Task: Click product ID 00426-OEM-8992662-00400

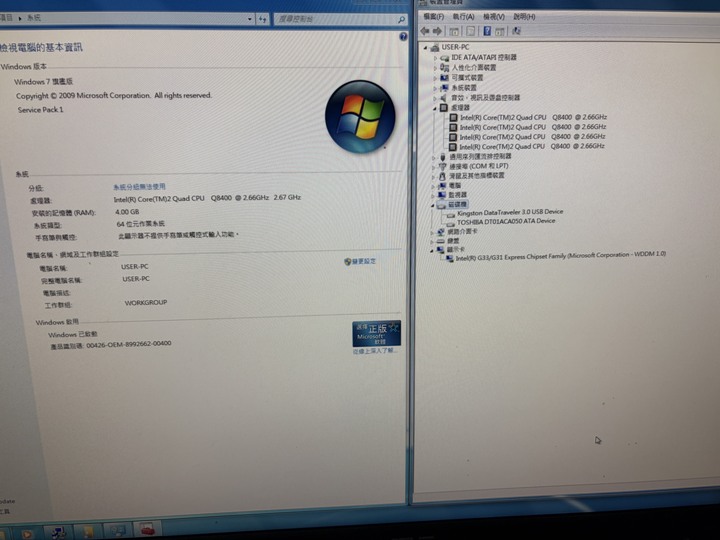Action: [129, 344]
